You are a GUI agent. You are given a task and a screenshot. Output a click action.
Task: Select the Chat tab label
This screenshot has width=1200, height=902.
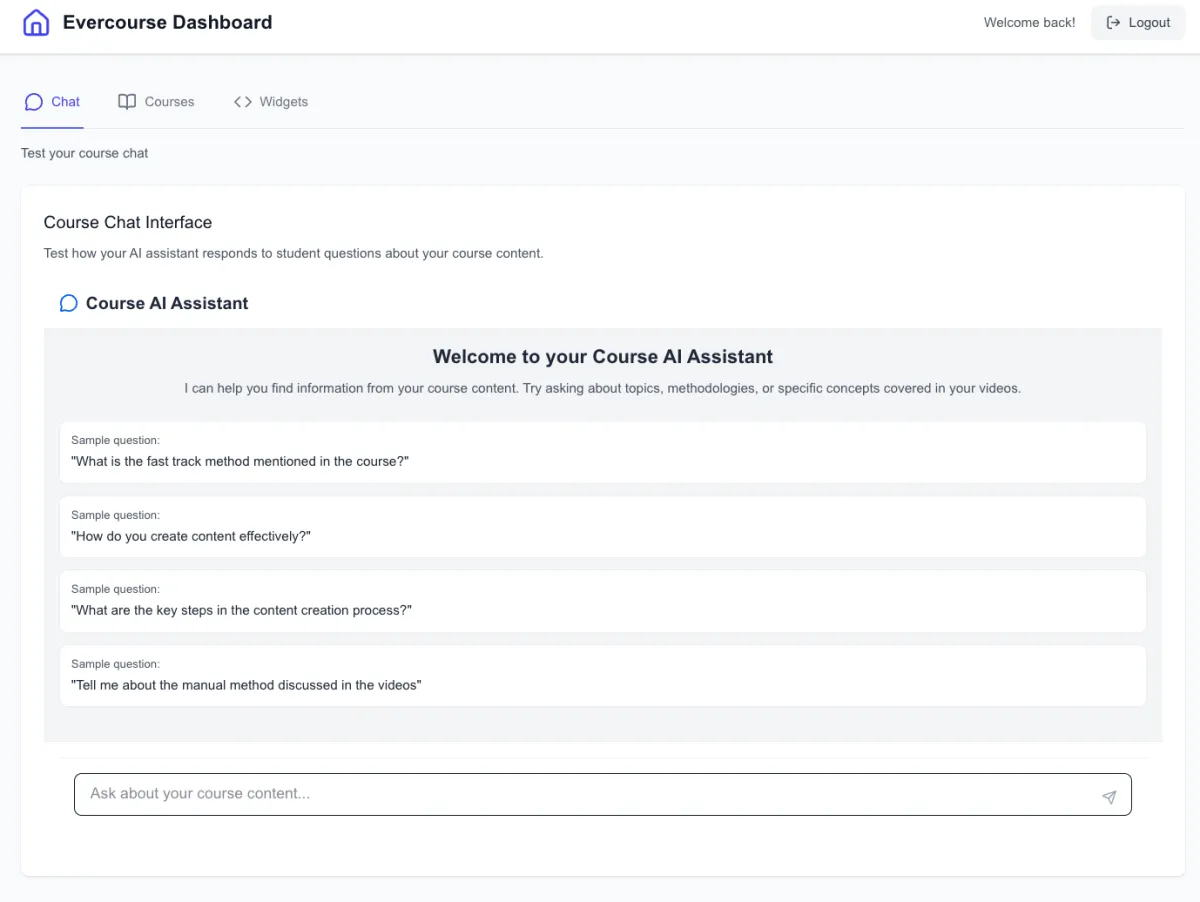pyautogui.click(x=66, y=102)
